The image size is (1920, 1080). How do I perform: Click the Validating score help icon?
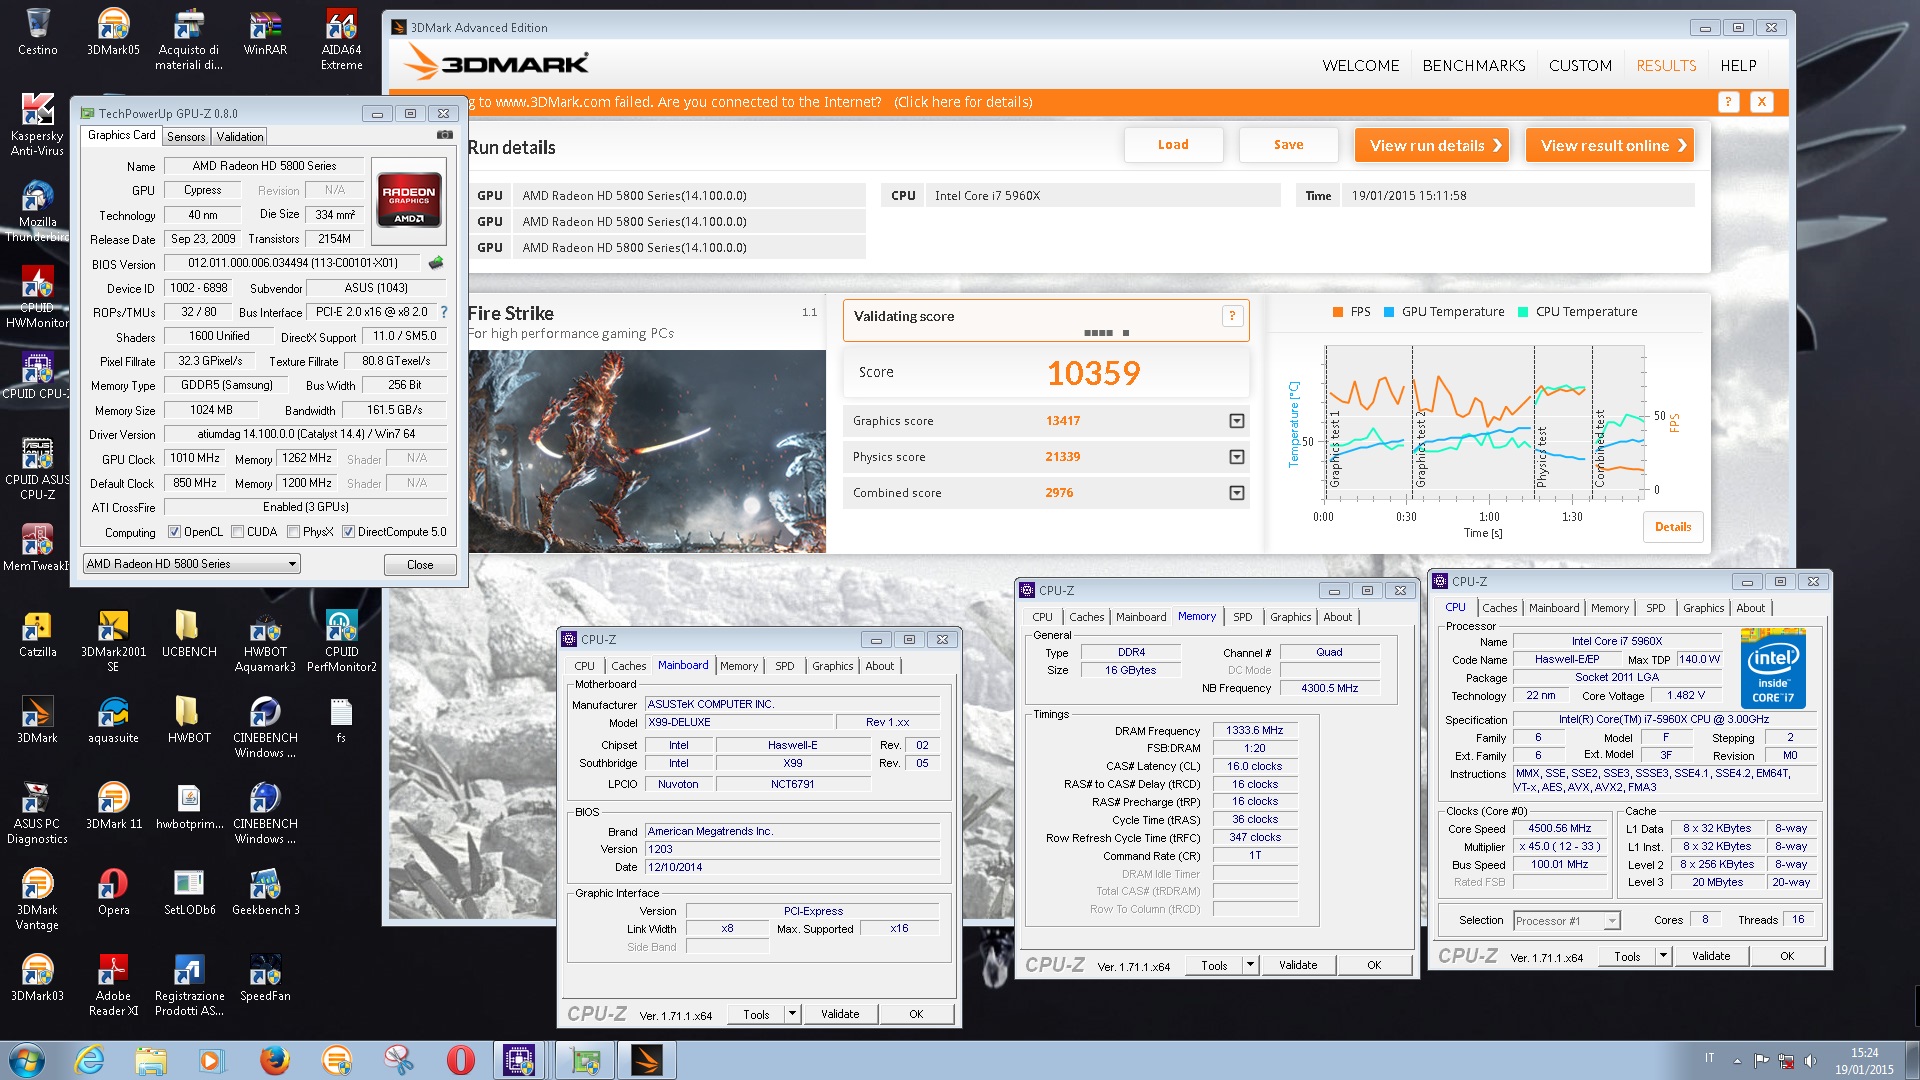tap(1232, 316)
